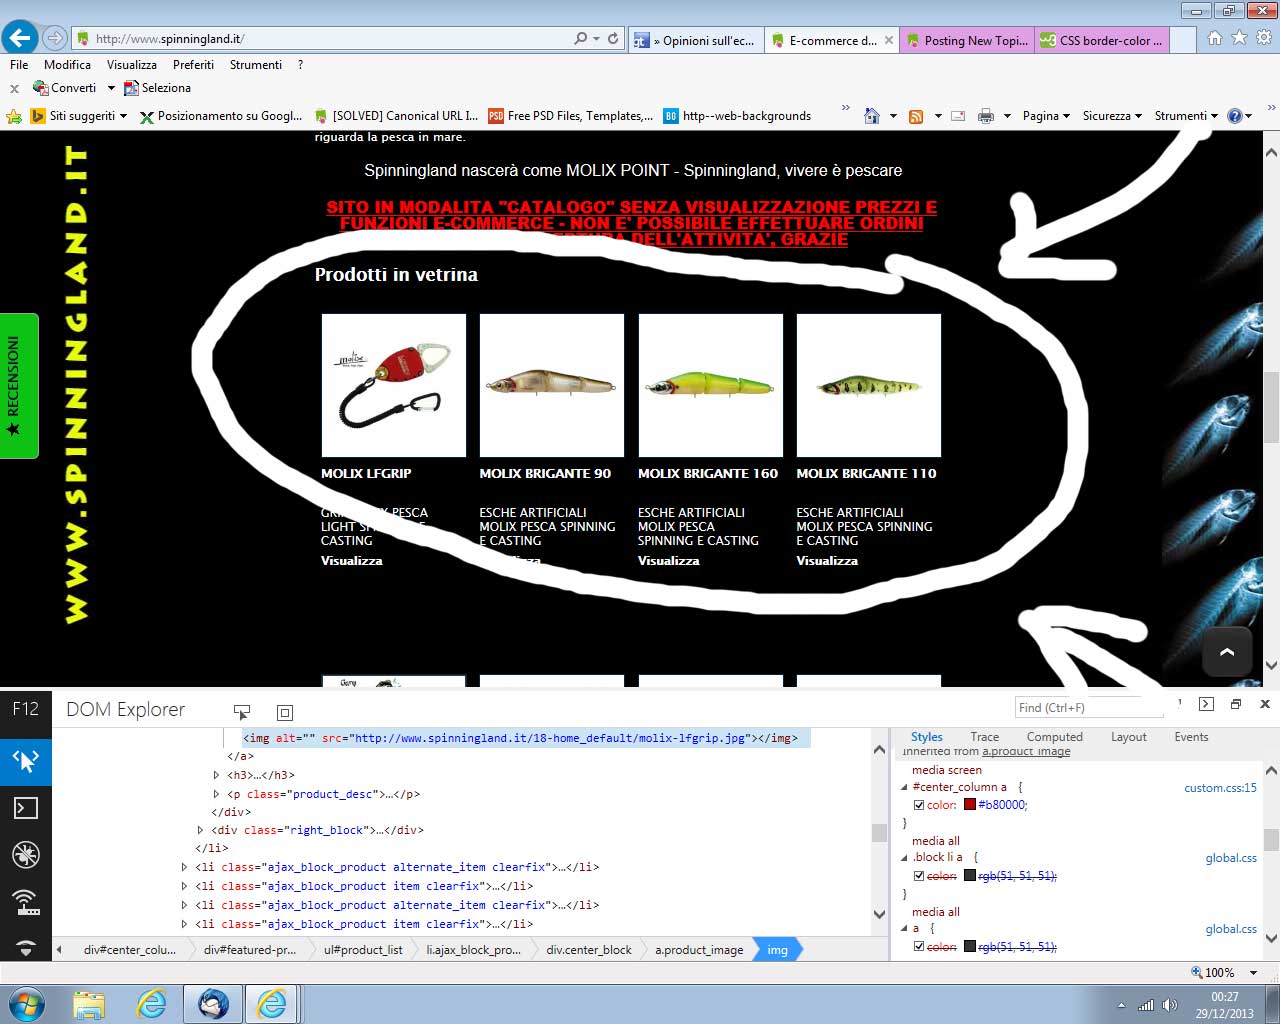The height and width of the screenshot is (1024, 1280).
Task: Open the Sicurezza dropdown menu
Action: tap(1112, 116)
